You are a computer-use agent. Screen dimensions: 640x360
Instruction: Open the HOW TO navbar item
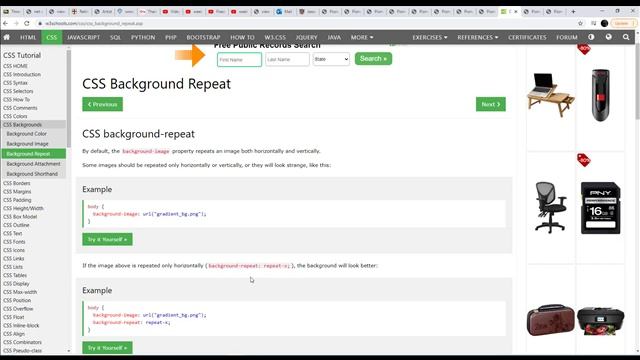point(242,37)
